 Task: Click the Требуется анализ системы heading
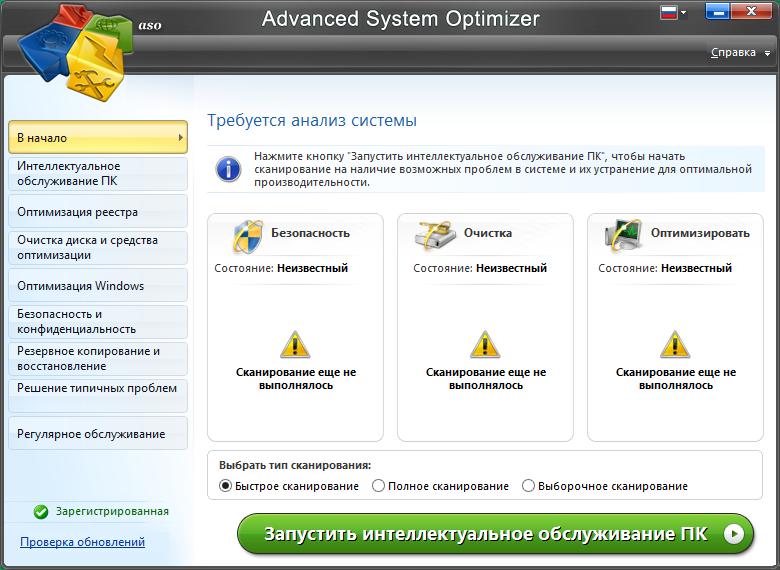(312, 120)
